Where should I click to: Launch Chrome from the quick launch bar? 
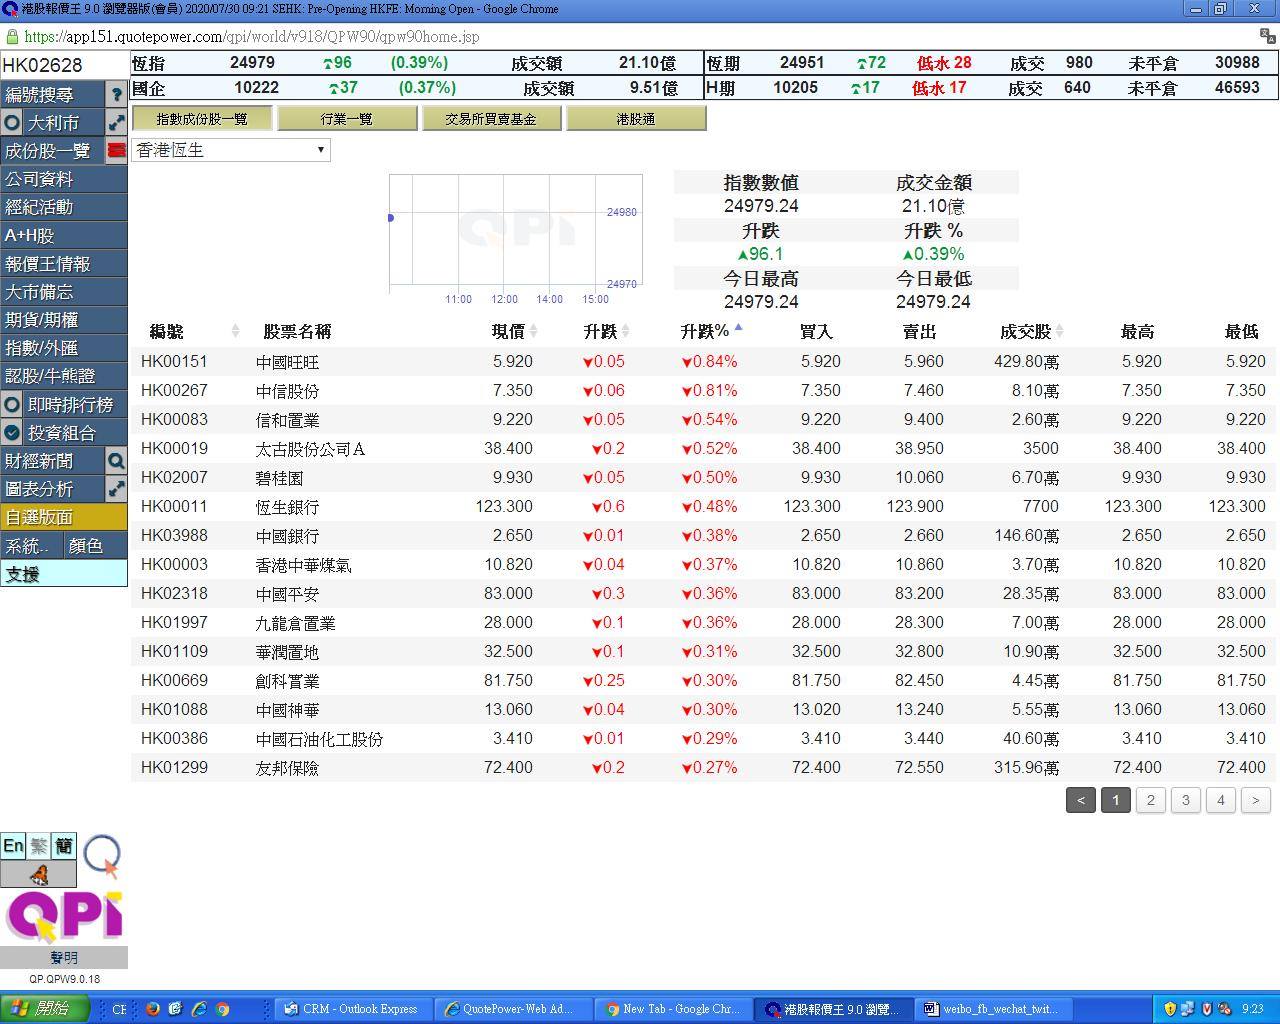pyautogui.click(x=222, y=1009)
